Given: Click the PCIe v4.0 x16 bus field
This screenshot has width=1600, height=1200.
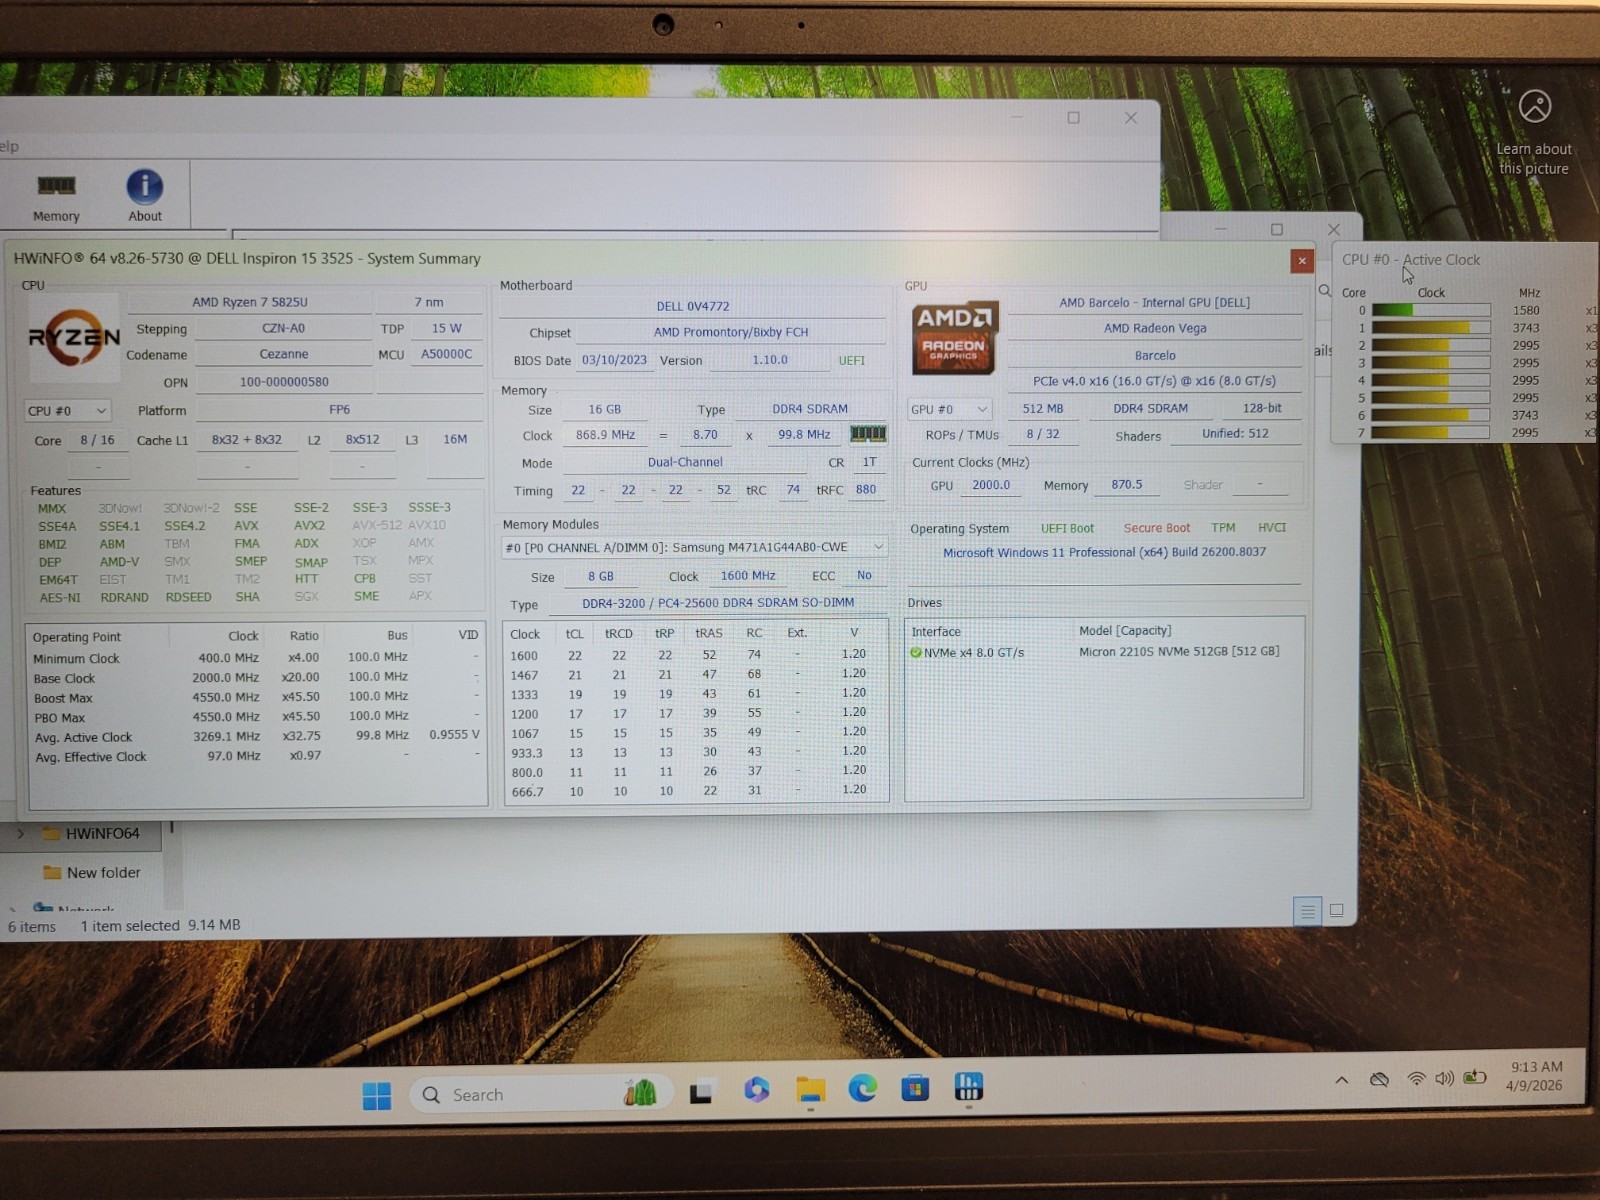Looking at the screenshot, I should pyautogui.click(x=1154, y=381).
